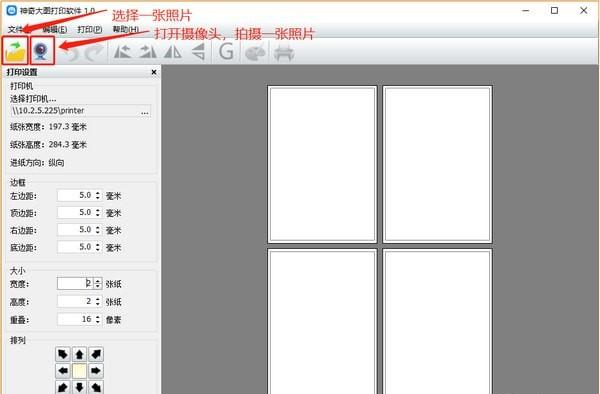Screen dimensions: 600x394
Task: Click the up arrow in the 排列 grid
Action: [79, 354]
